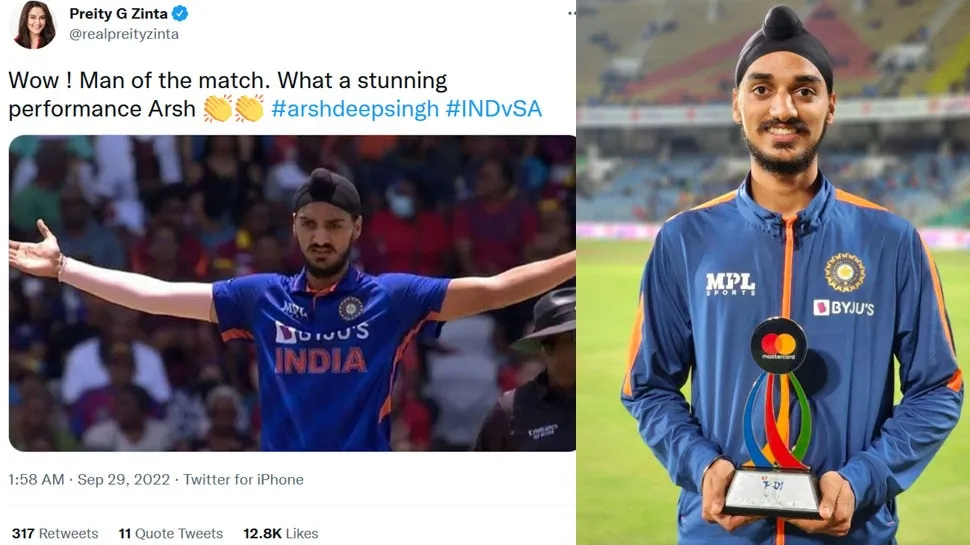This screenshot has height=545, width=970.
Task: Click the 1:58 AM timestamp
Action: click(36, 479)
